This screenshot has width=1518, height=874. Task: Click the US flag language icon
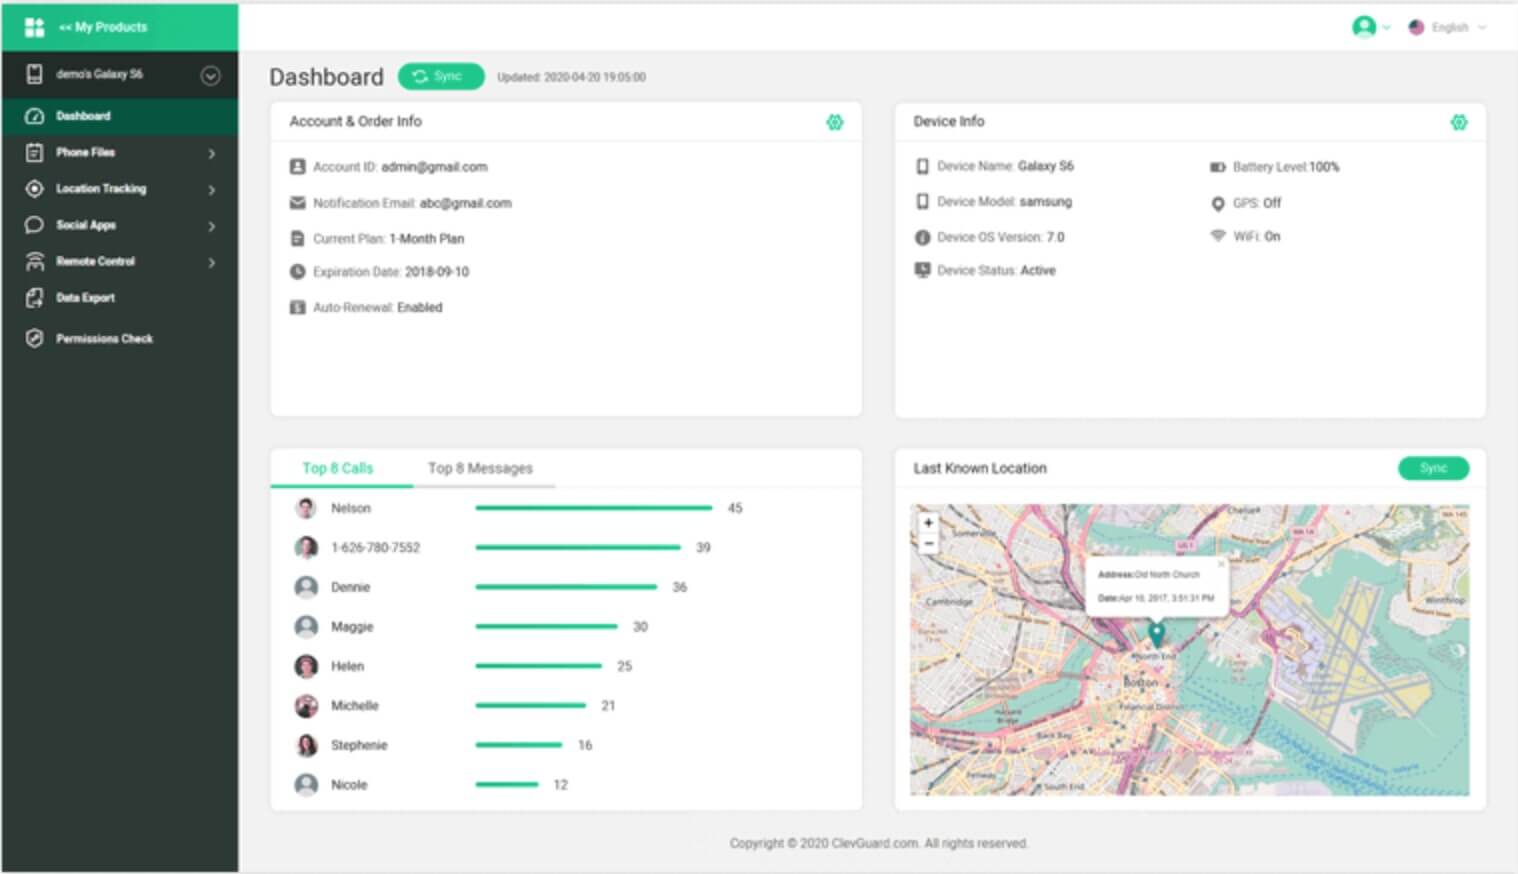pos(1416,27)
